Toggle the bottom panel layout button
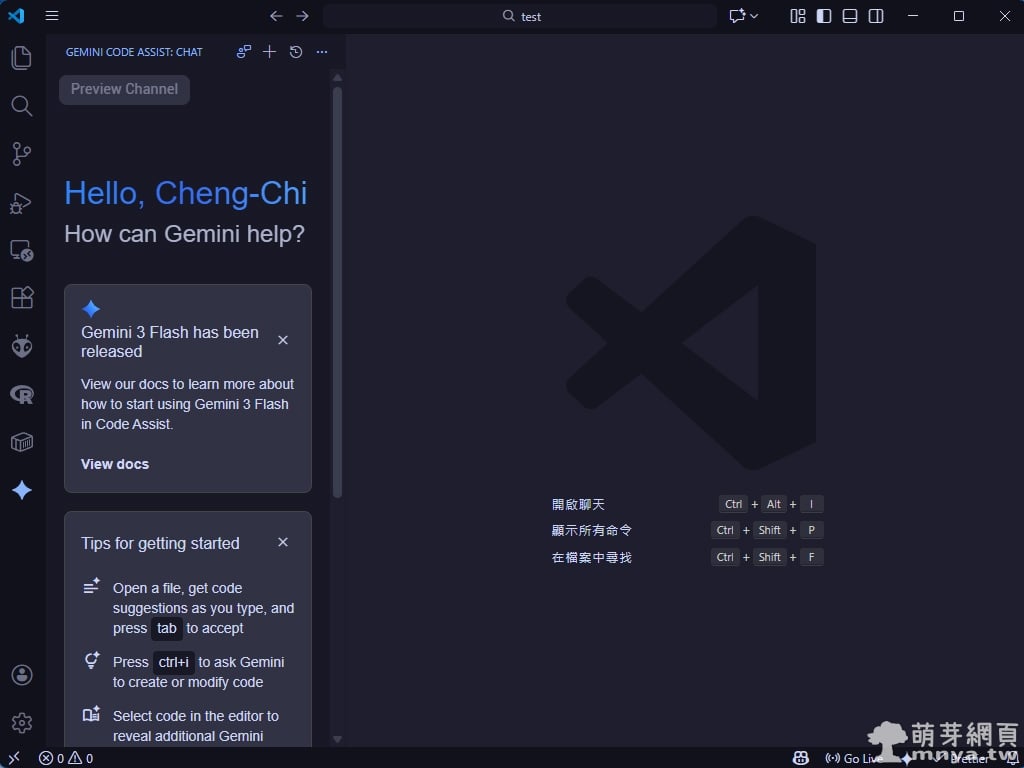Screen dimensions: 1024x768 [850, 16]
